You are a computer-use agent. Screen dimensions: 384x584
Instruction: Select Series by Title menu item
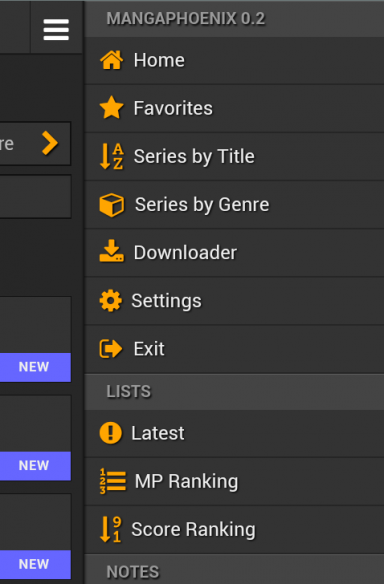(x=234, y=156)
